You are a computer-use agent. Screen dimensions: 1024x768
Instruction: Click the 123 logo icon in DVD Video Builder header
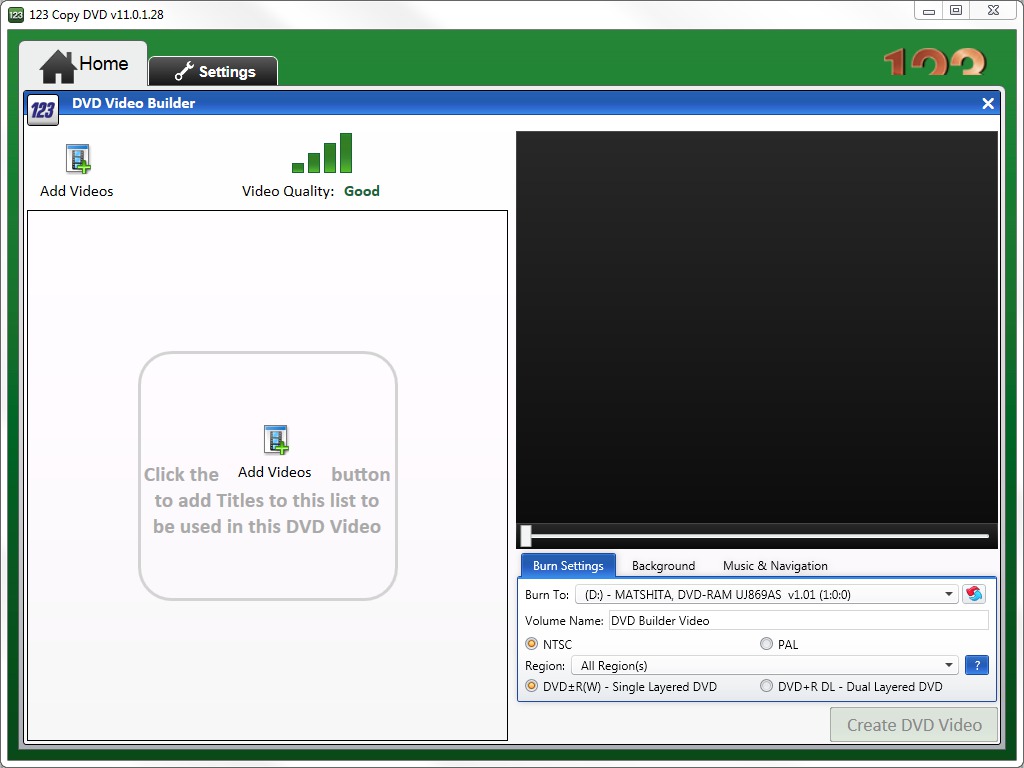click(x=43, y=110)
